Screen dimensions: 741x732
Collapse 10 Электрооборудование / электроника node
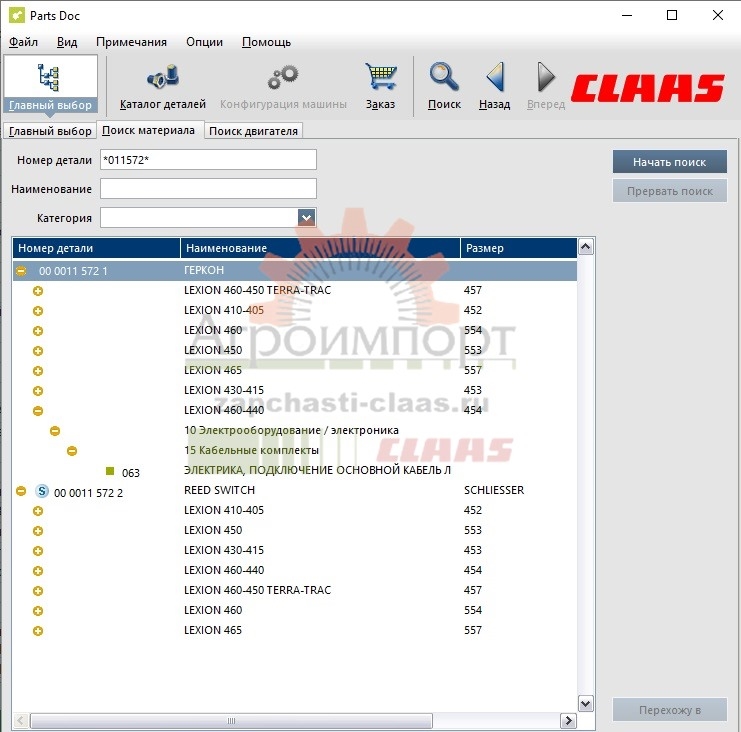[x=55, y=431]
